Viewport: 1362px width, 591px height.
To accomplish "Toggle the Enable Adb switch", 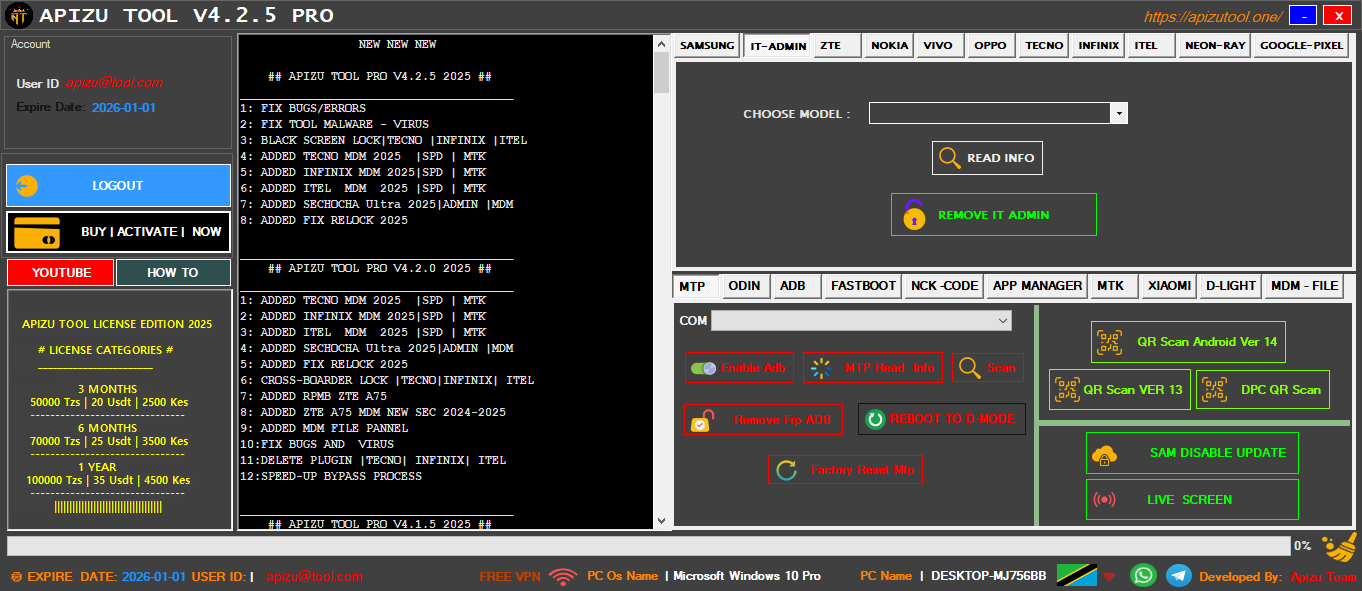I will click(703, 368).
